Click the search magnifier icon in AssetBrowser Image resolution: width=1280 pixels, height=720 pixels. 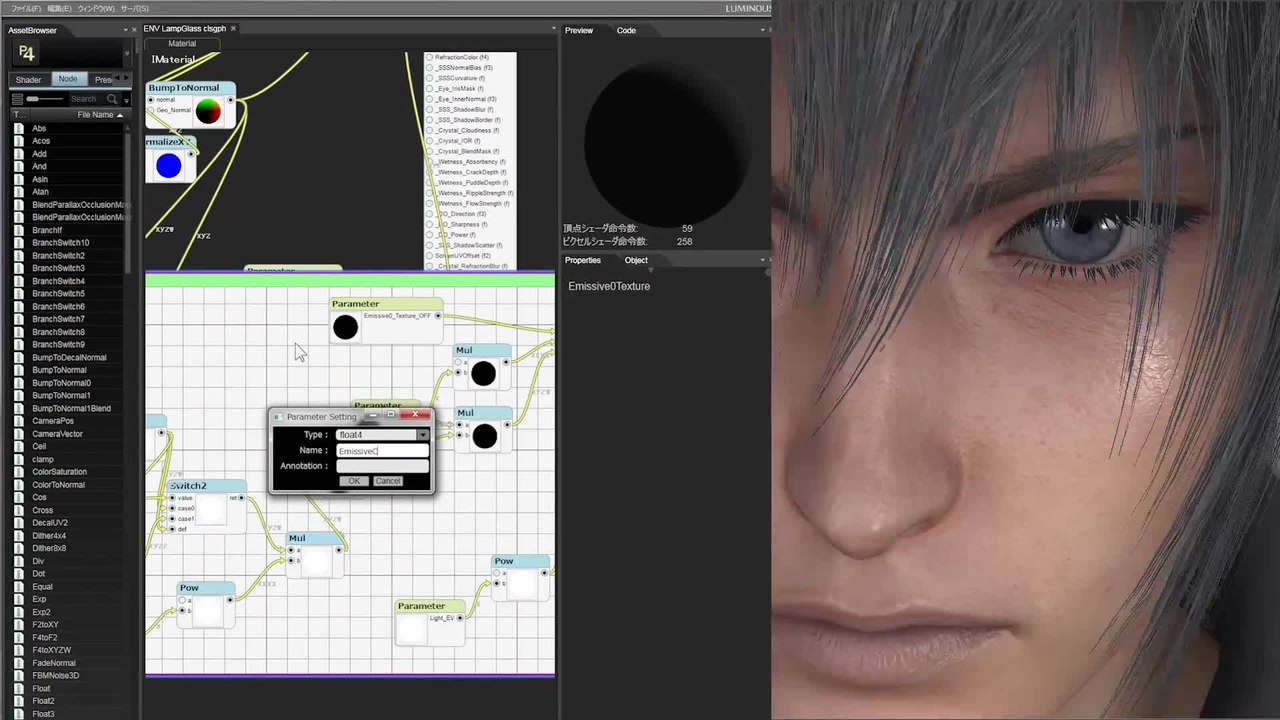112,99
